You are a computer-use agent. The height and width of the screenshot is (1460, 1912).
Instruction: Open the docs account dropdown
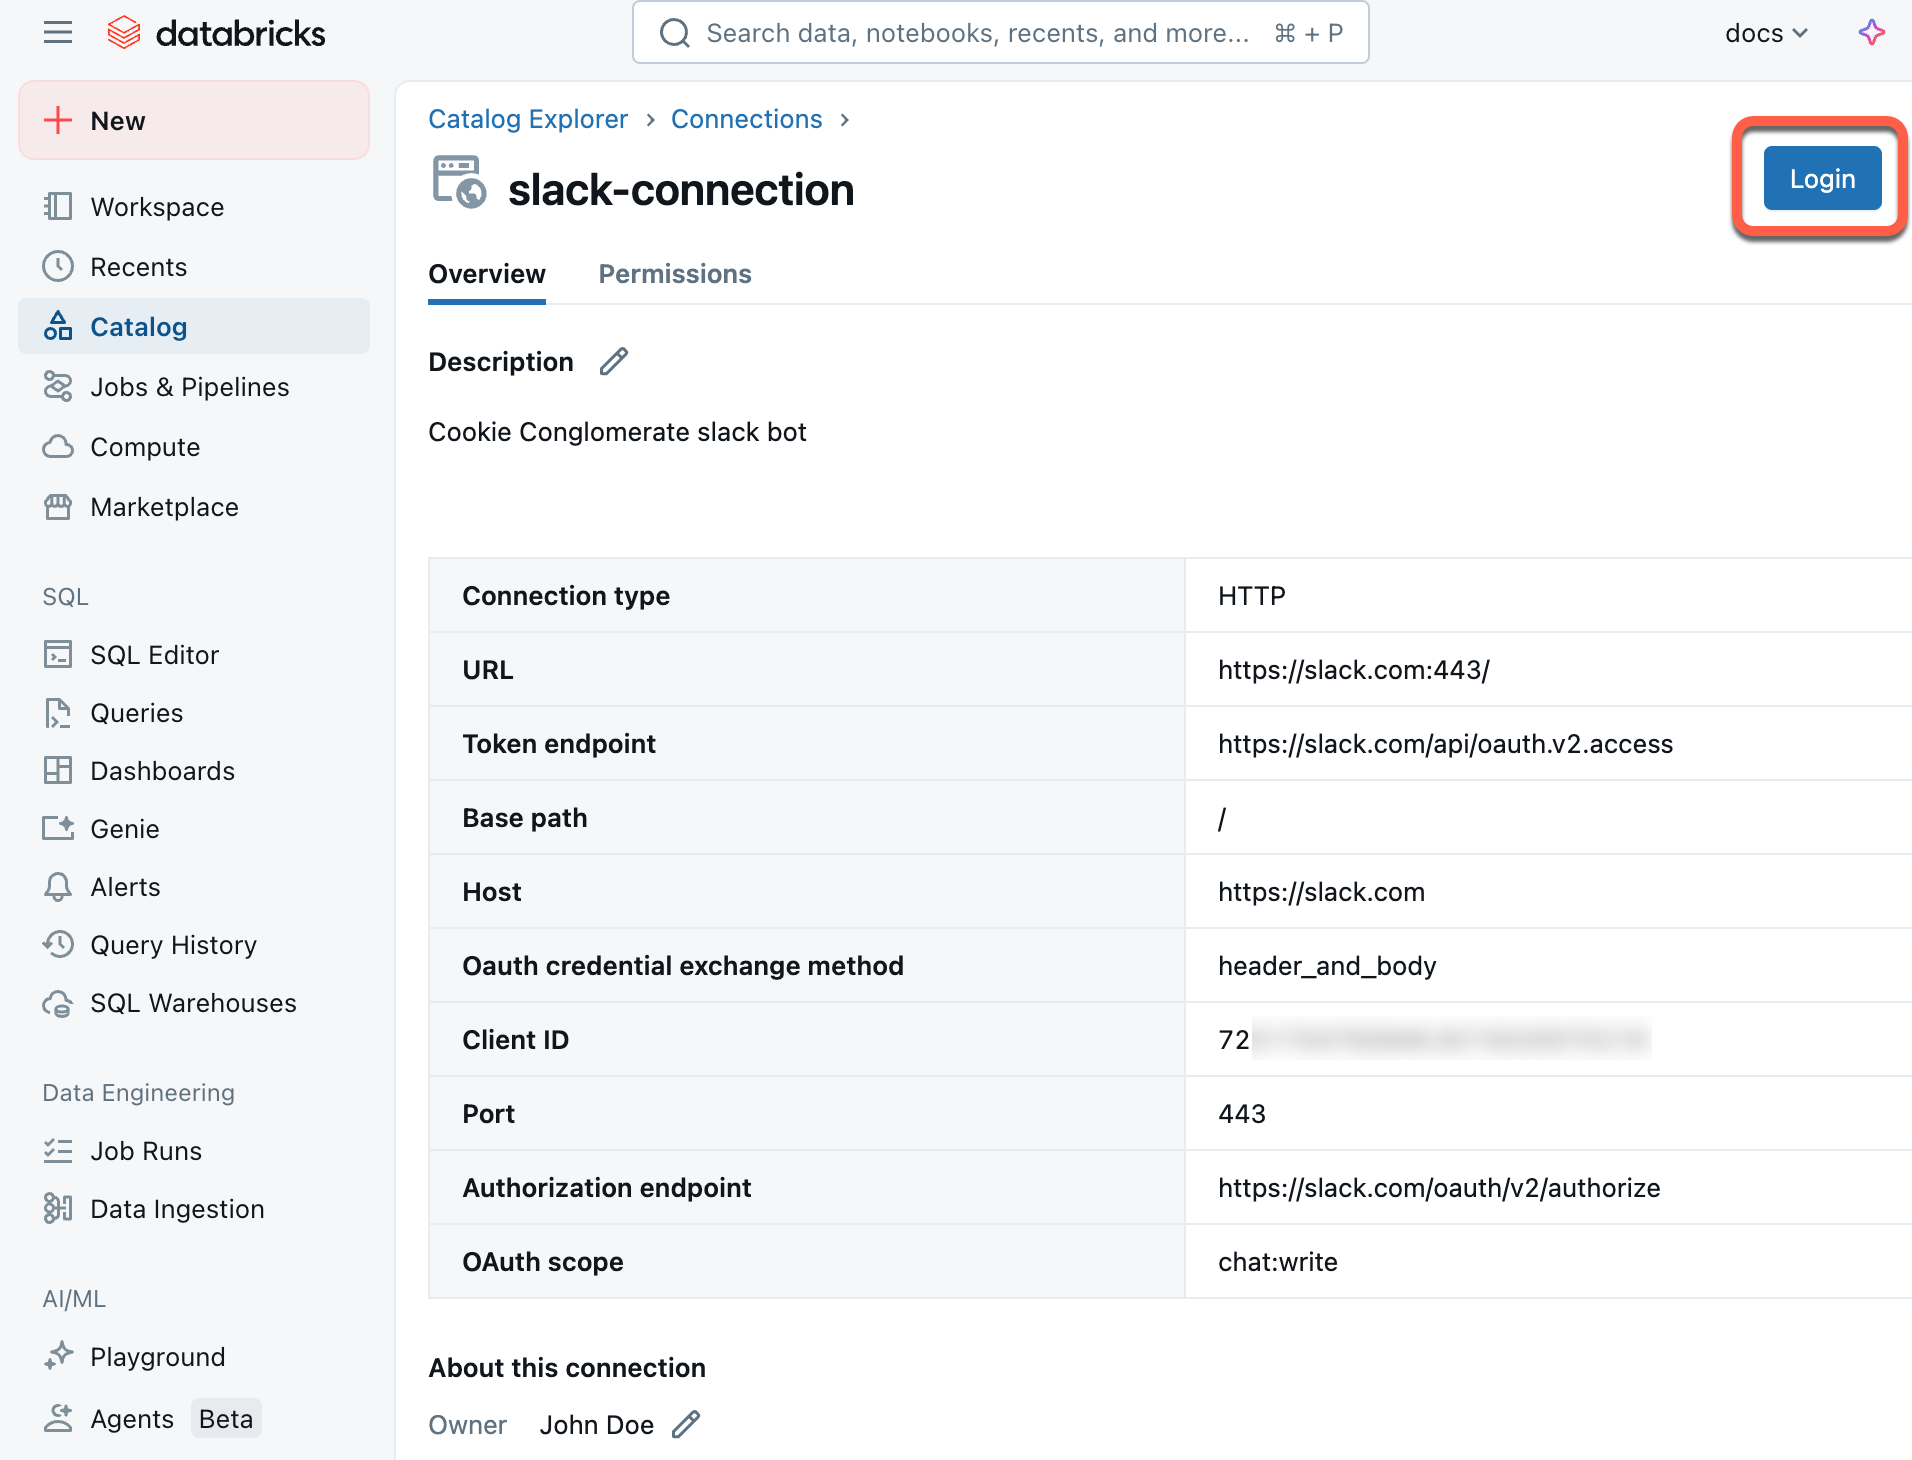(x=1766, y=32)
